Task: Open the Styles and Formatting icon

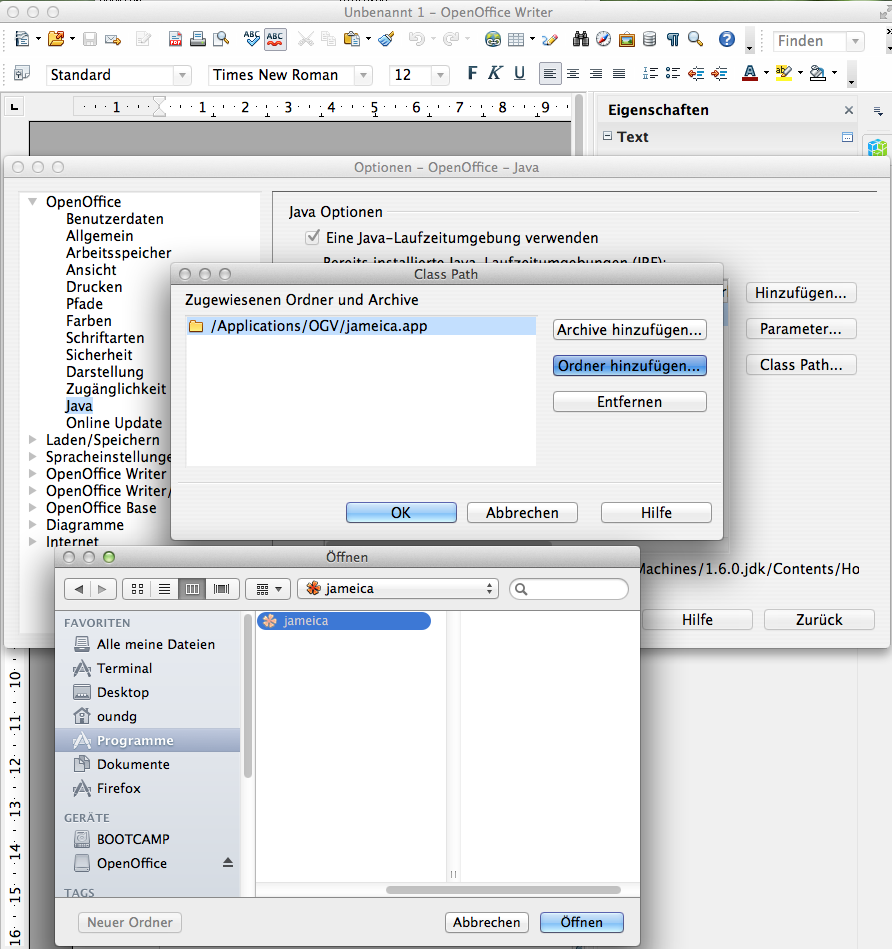Action: click(22, 73)
